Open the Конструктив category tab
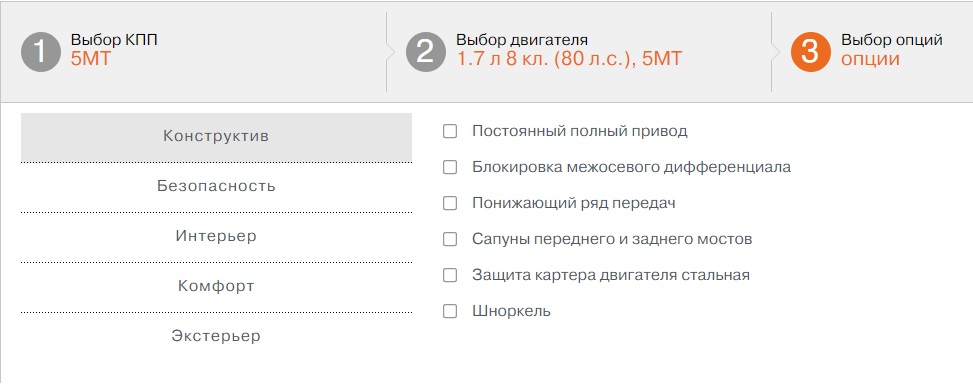 point(217,137)
